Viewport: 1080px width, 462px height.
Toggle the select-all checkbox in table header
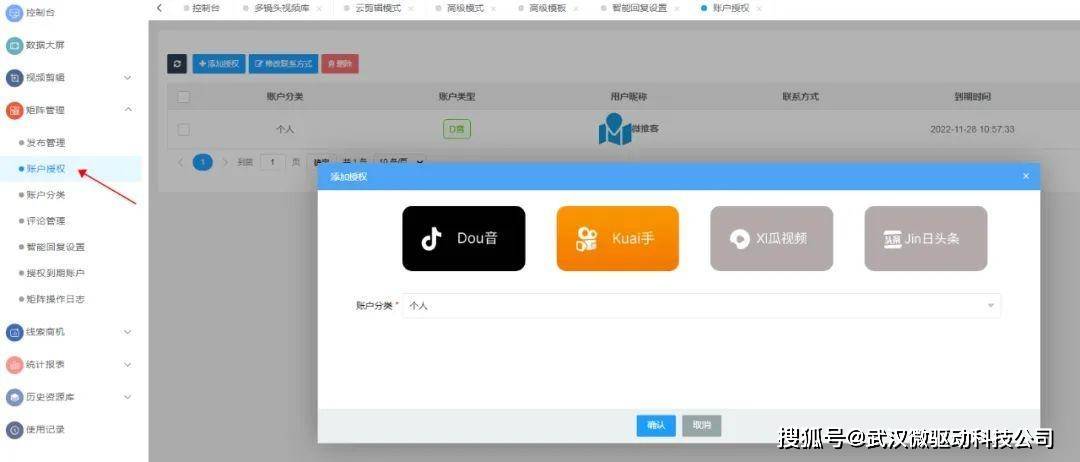[x=183, y=97]
